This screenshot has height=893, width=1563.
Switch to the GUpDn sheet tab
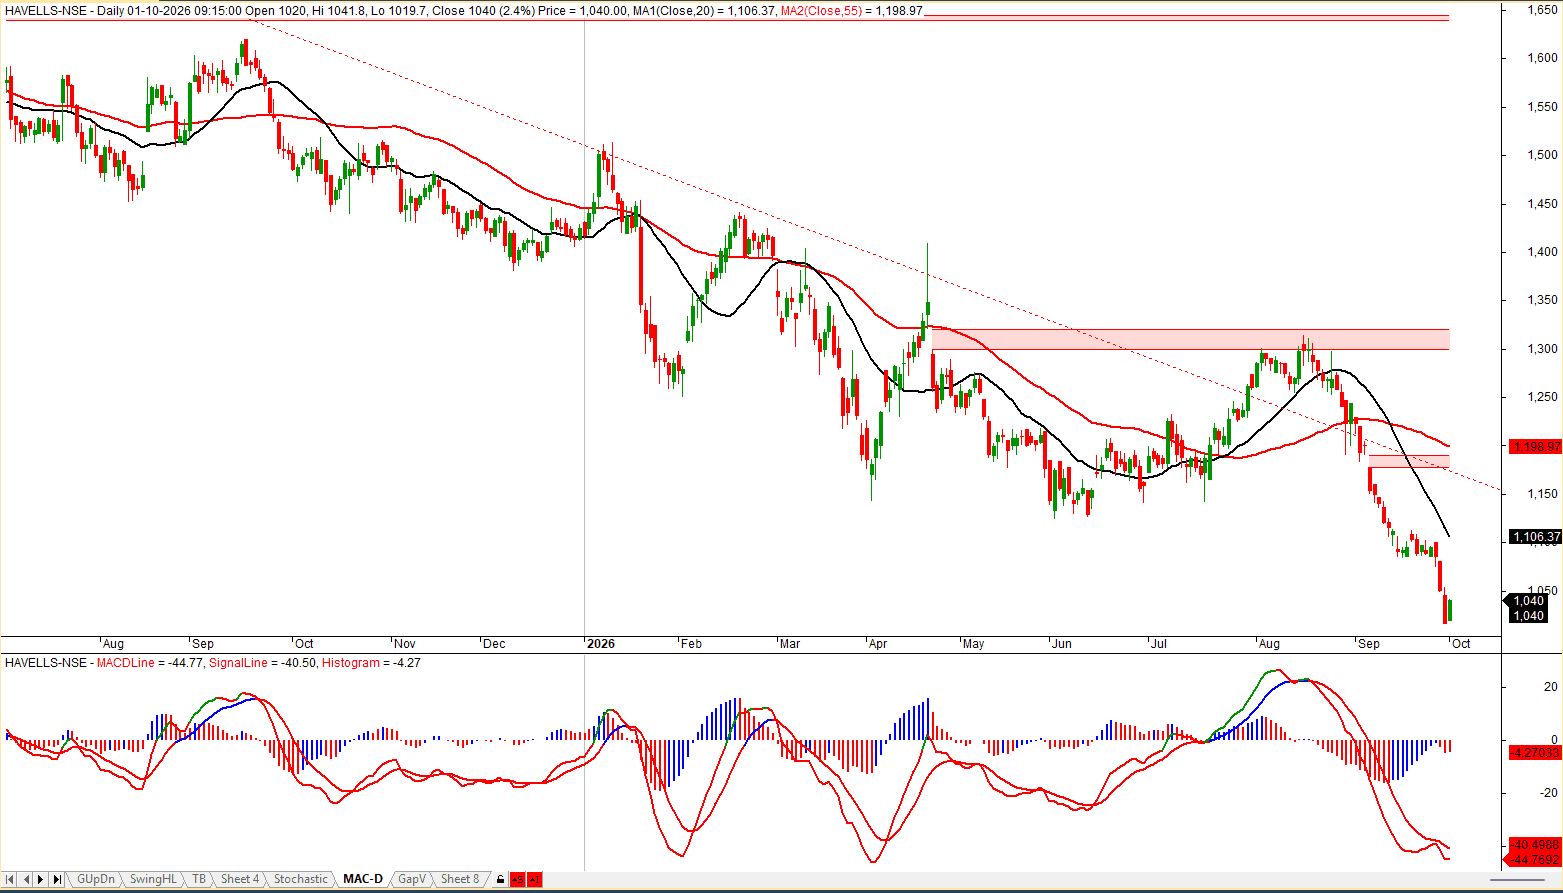(x=96, y=879)
